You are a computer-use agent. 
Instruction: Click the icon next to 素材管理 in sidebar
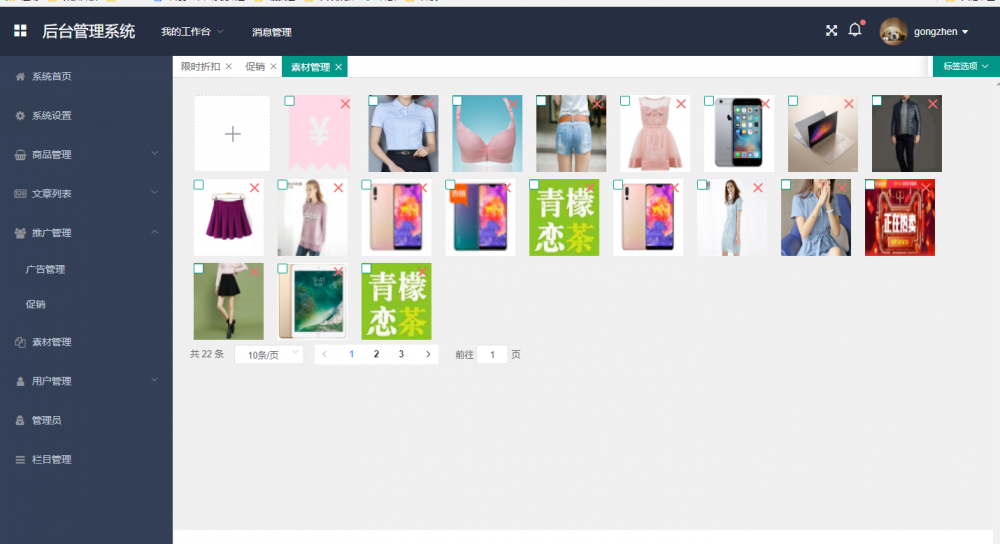[20, 342]
